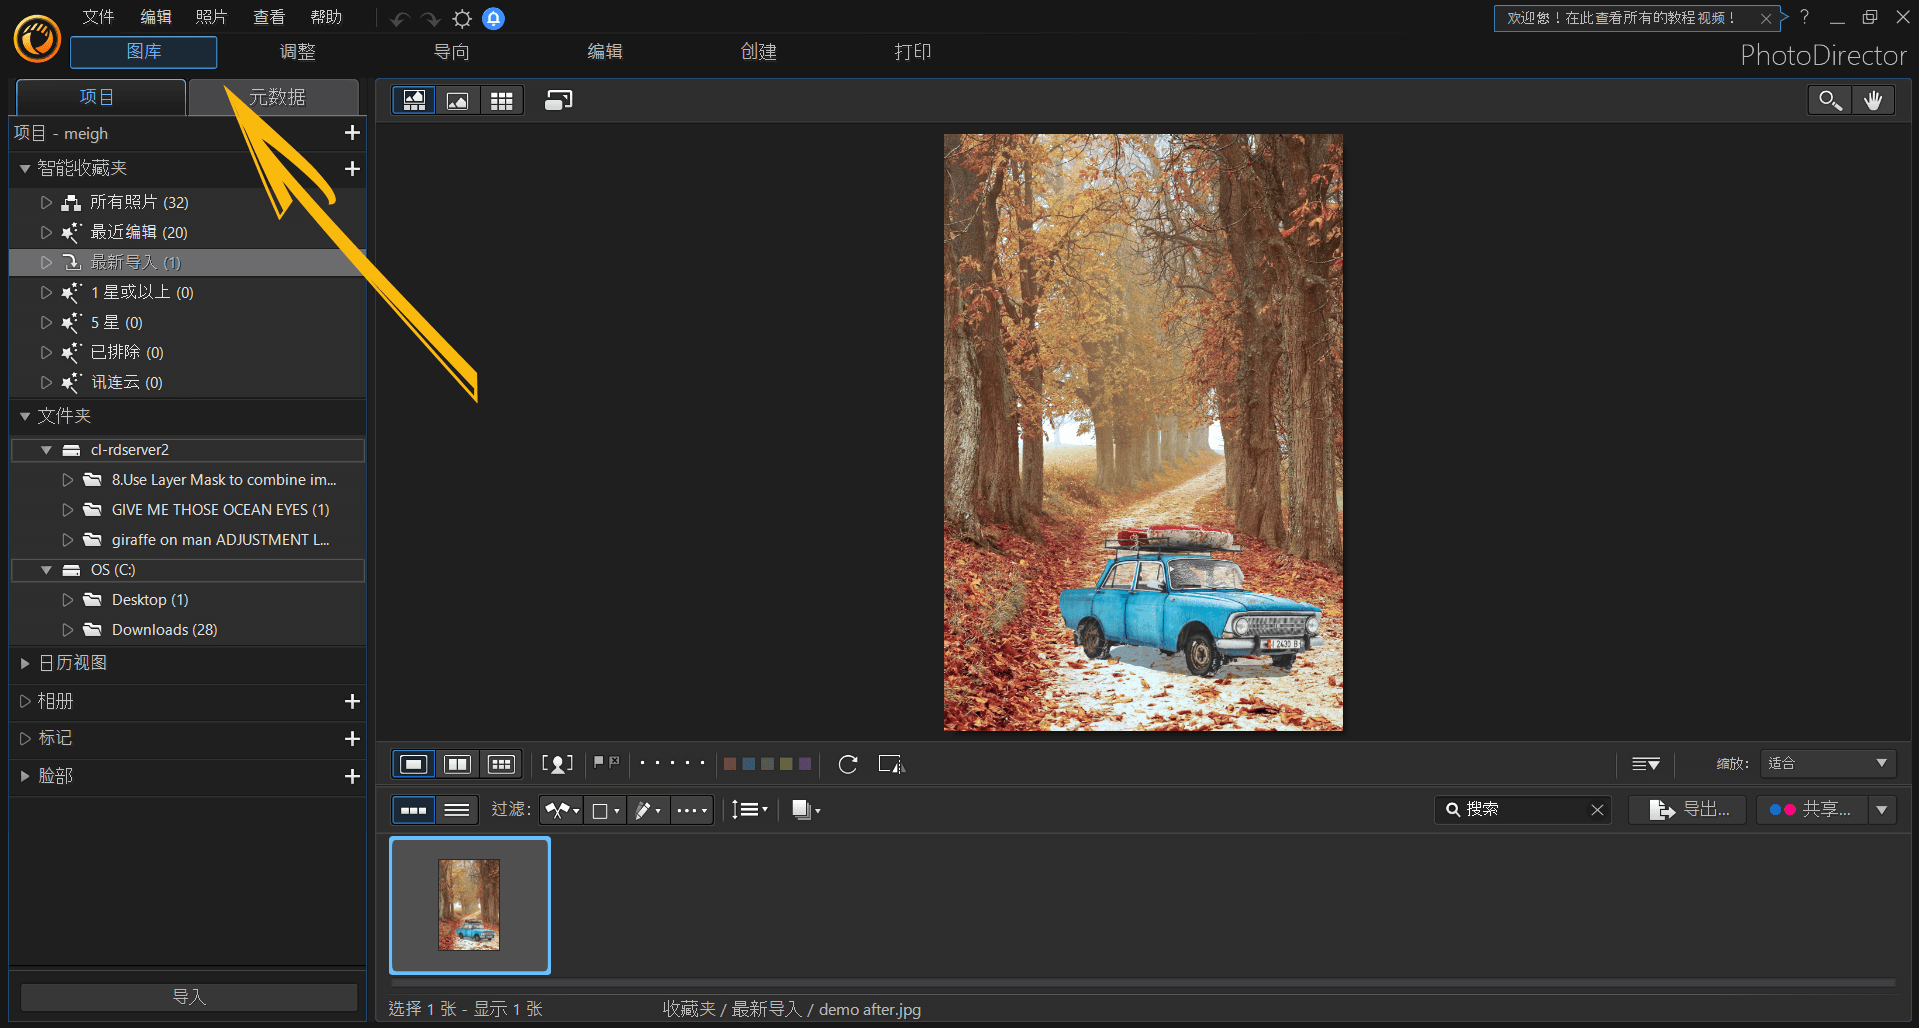Open the settings gear icon
Screen dimensions: 1919x1028
click(462, 18)
